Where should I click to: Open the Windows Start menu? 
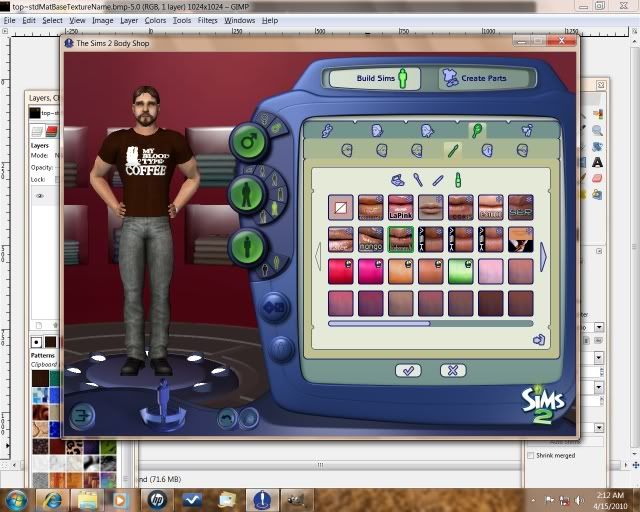16,500
